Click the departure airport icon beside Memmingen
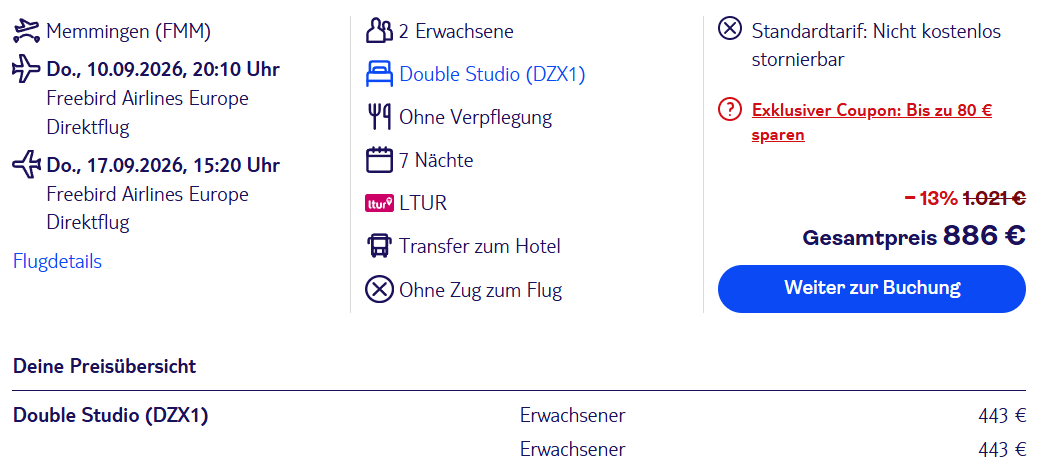The height and width of the screenshot is (466, 1041). pos(27,31)
